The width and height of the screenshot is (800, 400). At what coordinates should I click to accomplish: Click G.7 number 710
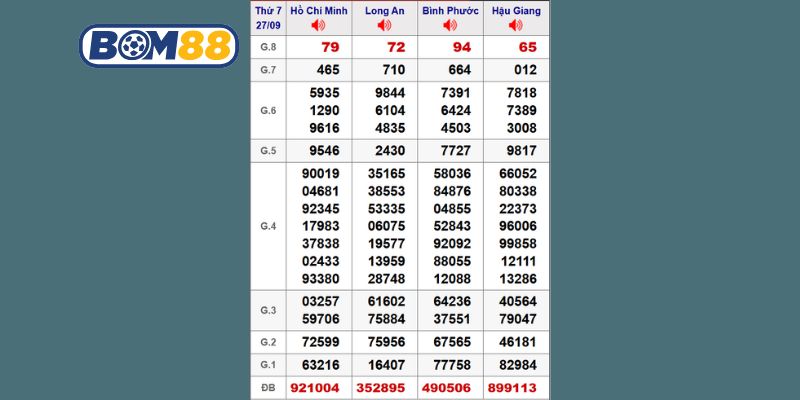coord(393,70)
